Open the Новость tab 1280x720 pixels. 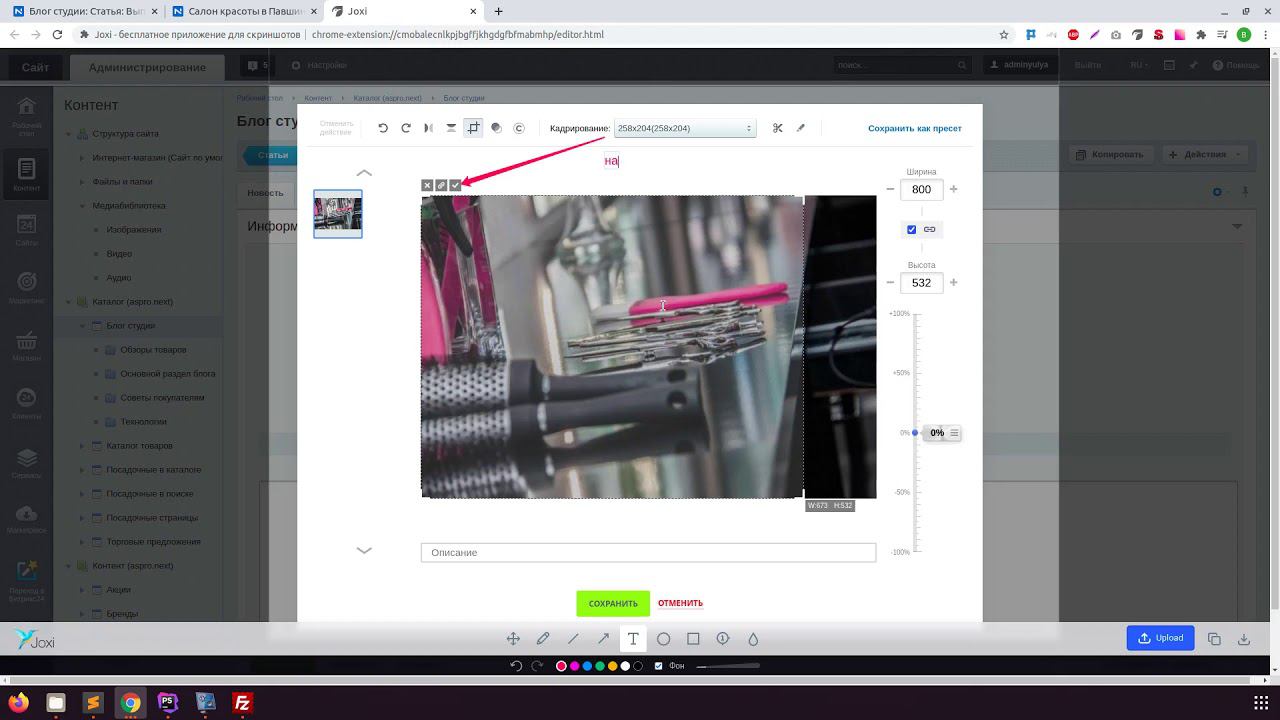[265, 193]
